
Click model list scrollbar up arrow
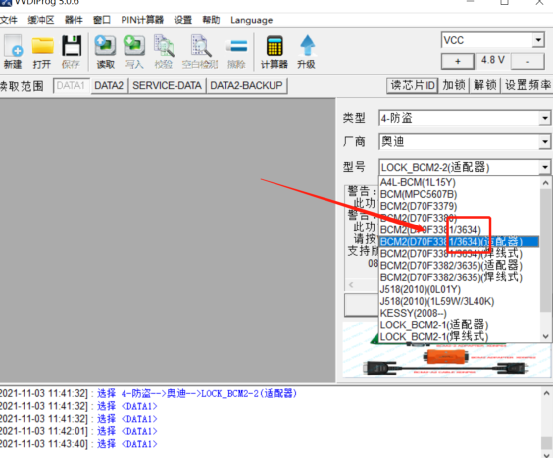coord(545,183)
